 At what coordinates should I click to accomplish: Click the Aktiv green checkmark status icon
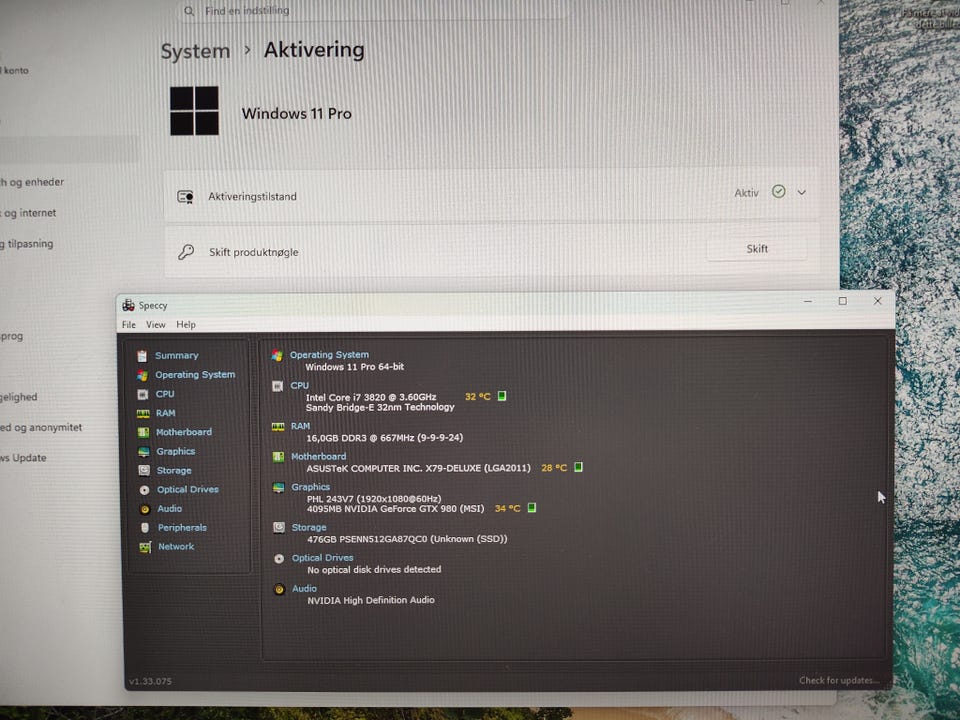778,192
